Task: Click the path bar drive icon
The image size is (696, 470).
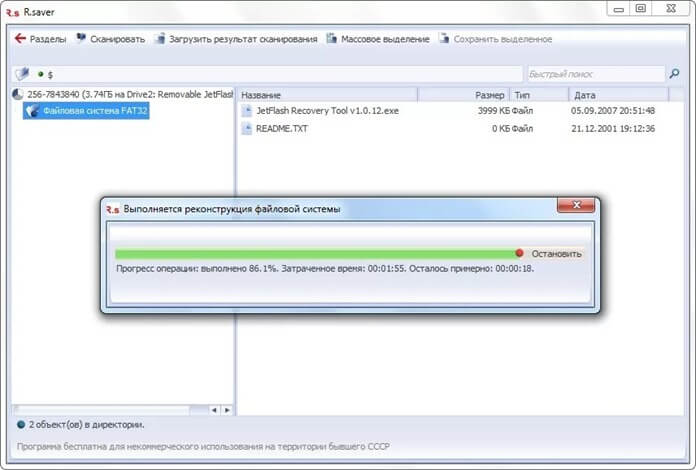Action: [x=22, y=74]
